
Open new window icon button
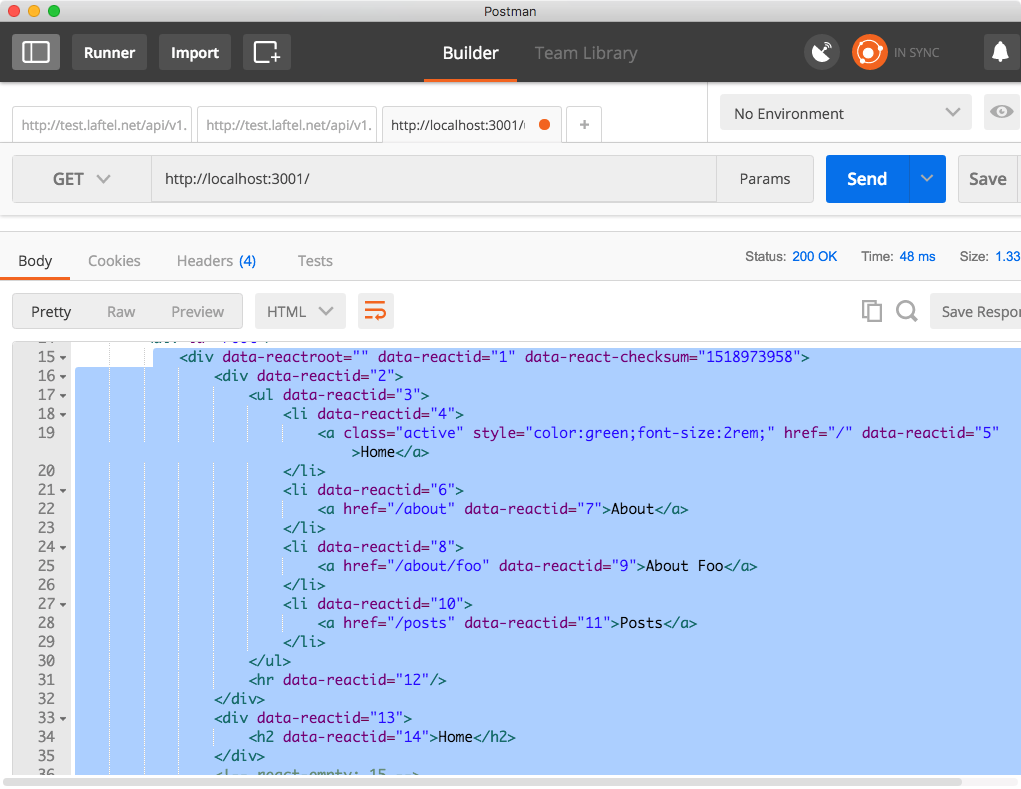point(267,52)
